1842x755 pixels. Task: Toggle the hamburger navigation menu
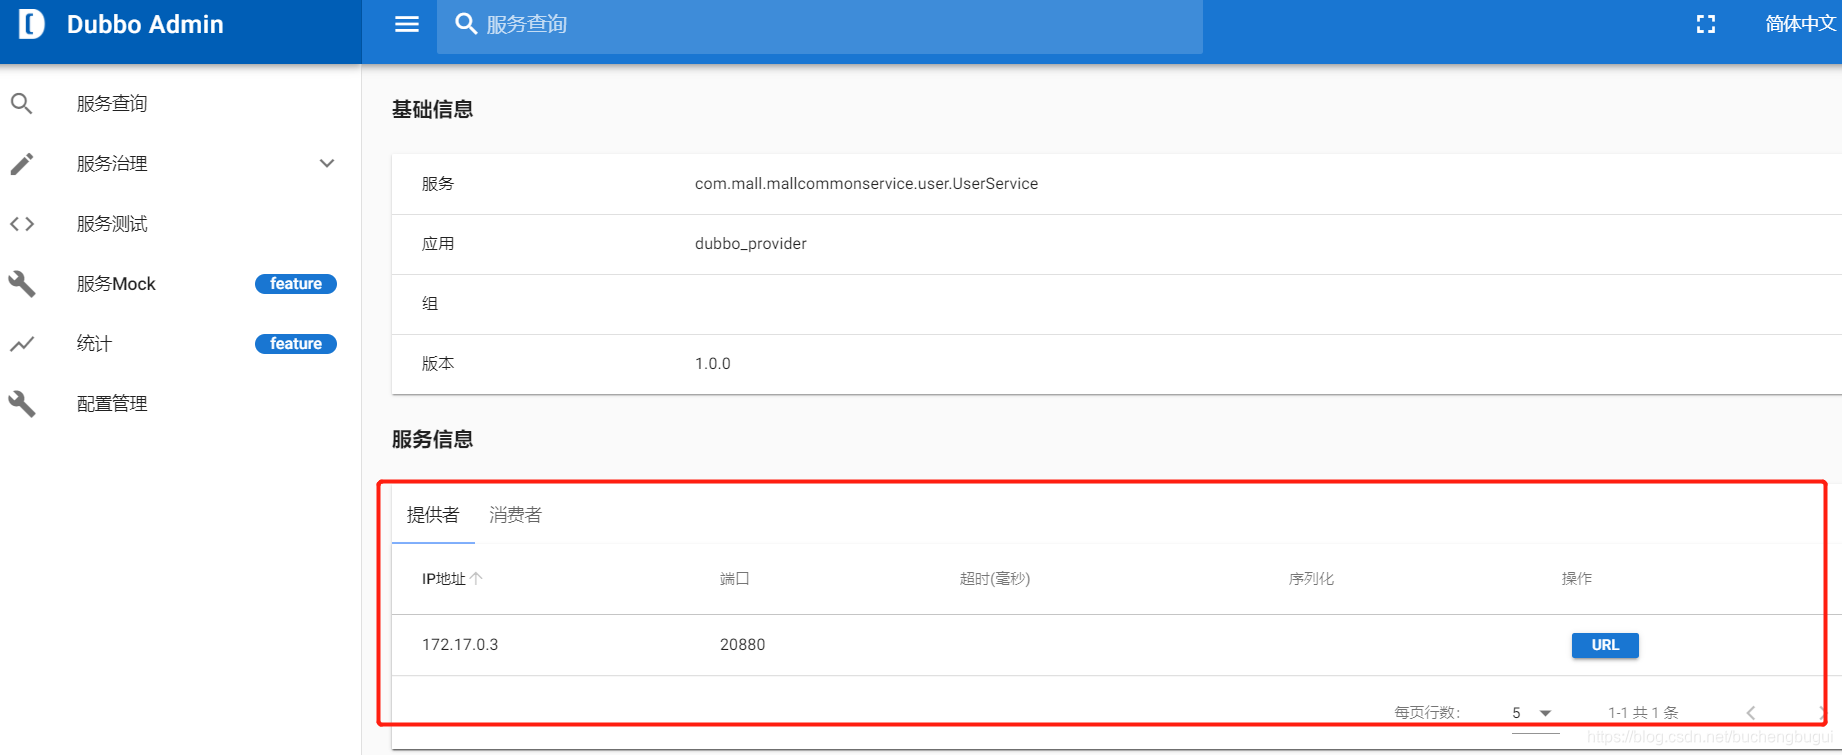click(x=407, y=24)
